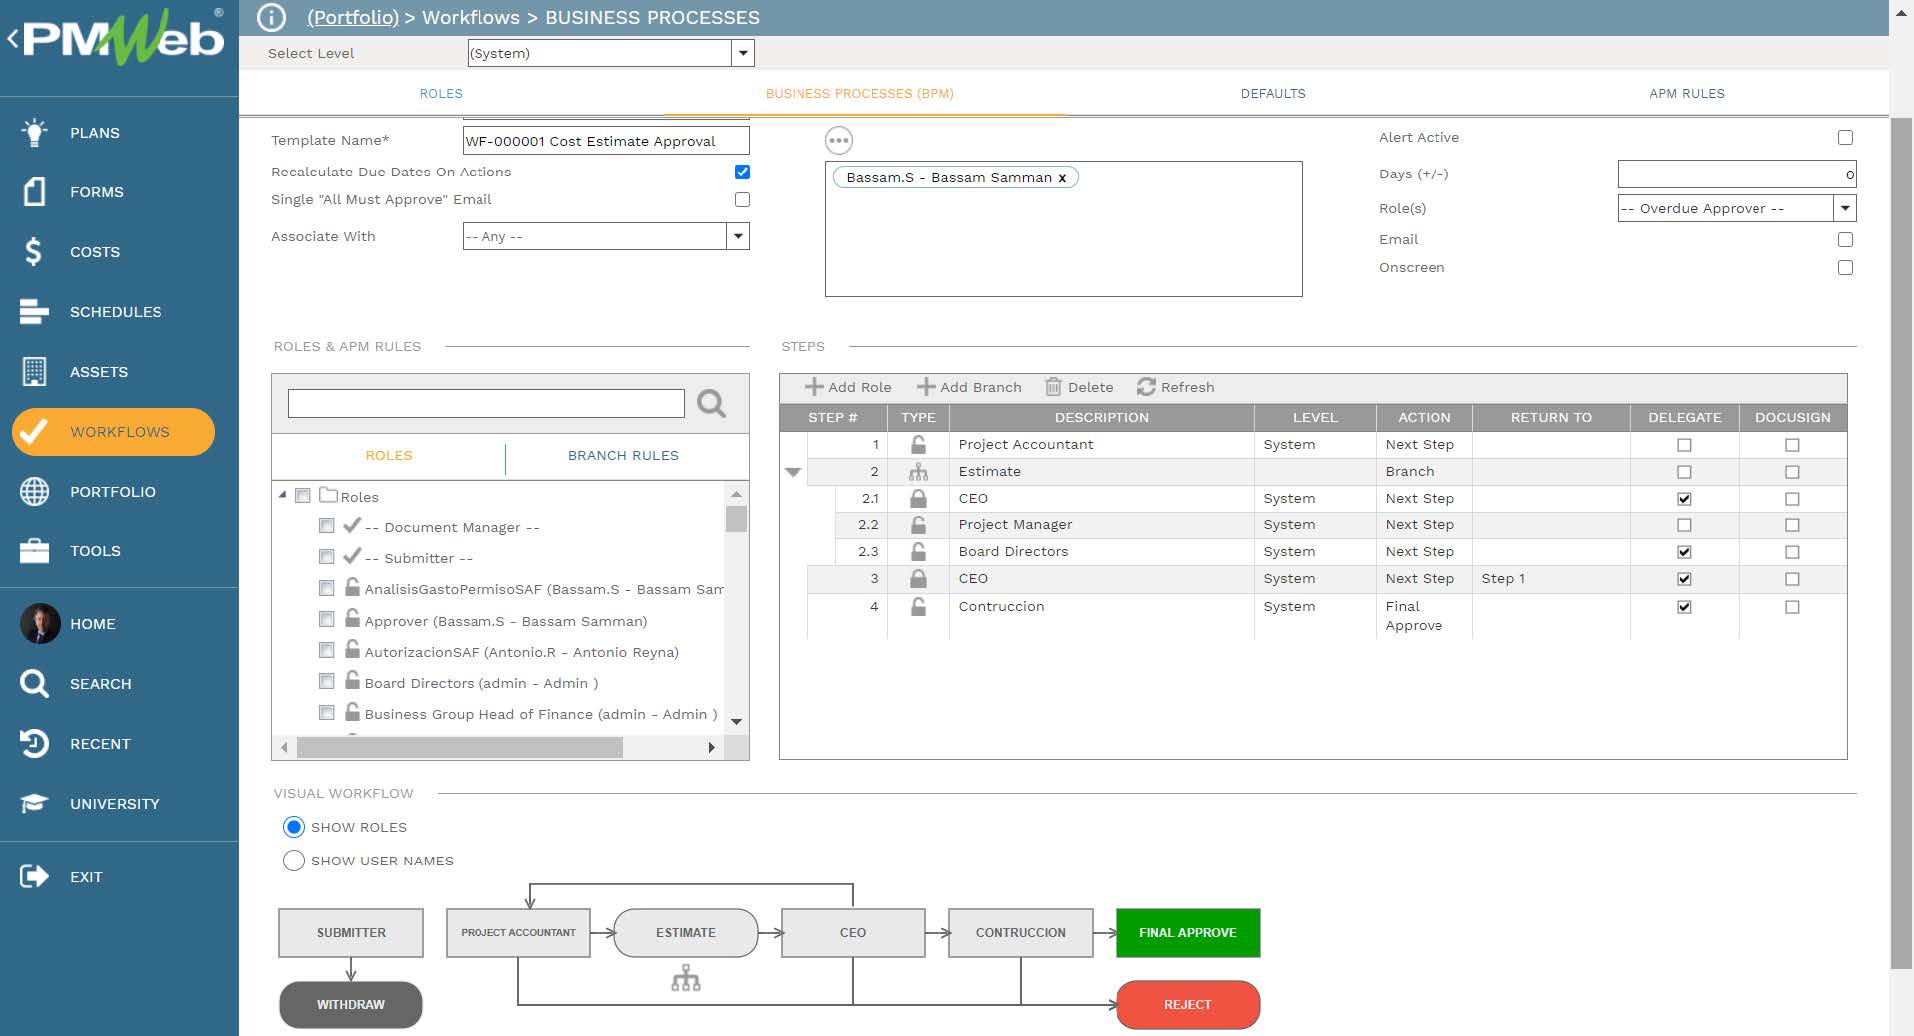This screenshot has height=1036, width=1914.
Task: Select the Workflows icon in the sidebar
Action: point(34,431)
